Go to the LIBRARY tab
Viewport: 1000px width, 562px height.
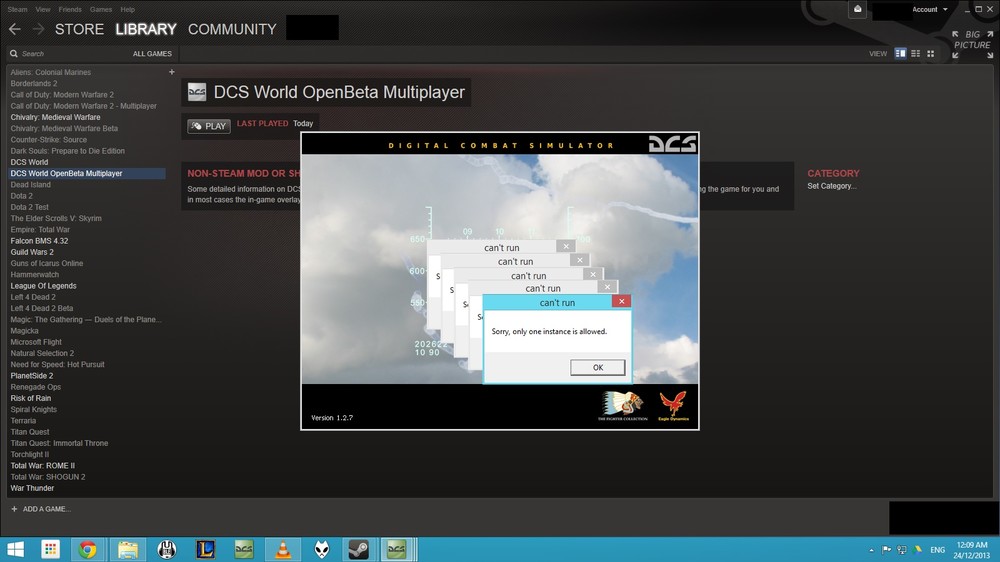[146, 29]
